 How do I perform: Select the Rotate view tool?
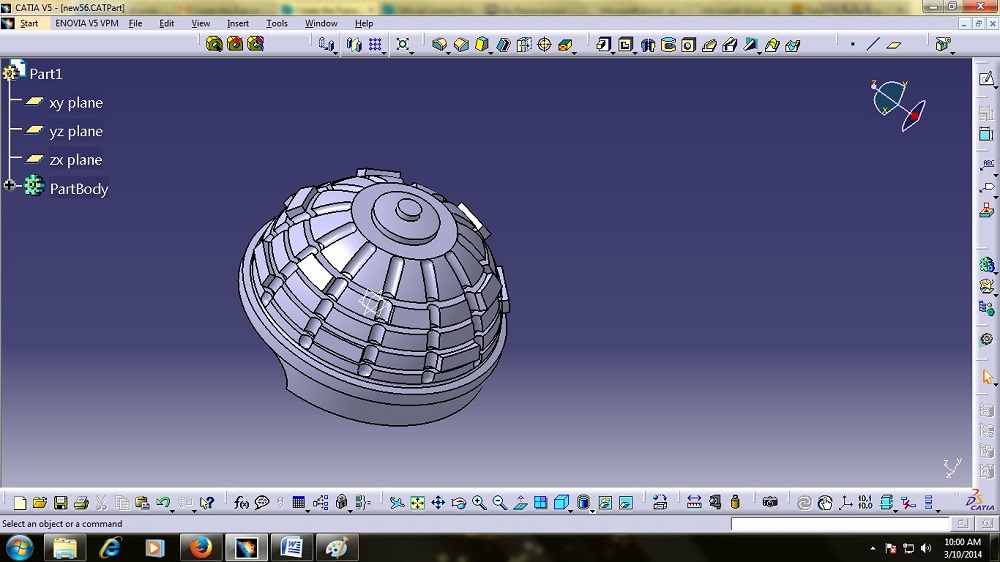pyautogui.click(x=459, y=503)
